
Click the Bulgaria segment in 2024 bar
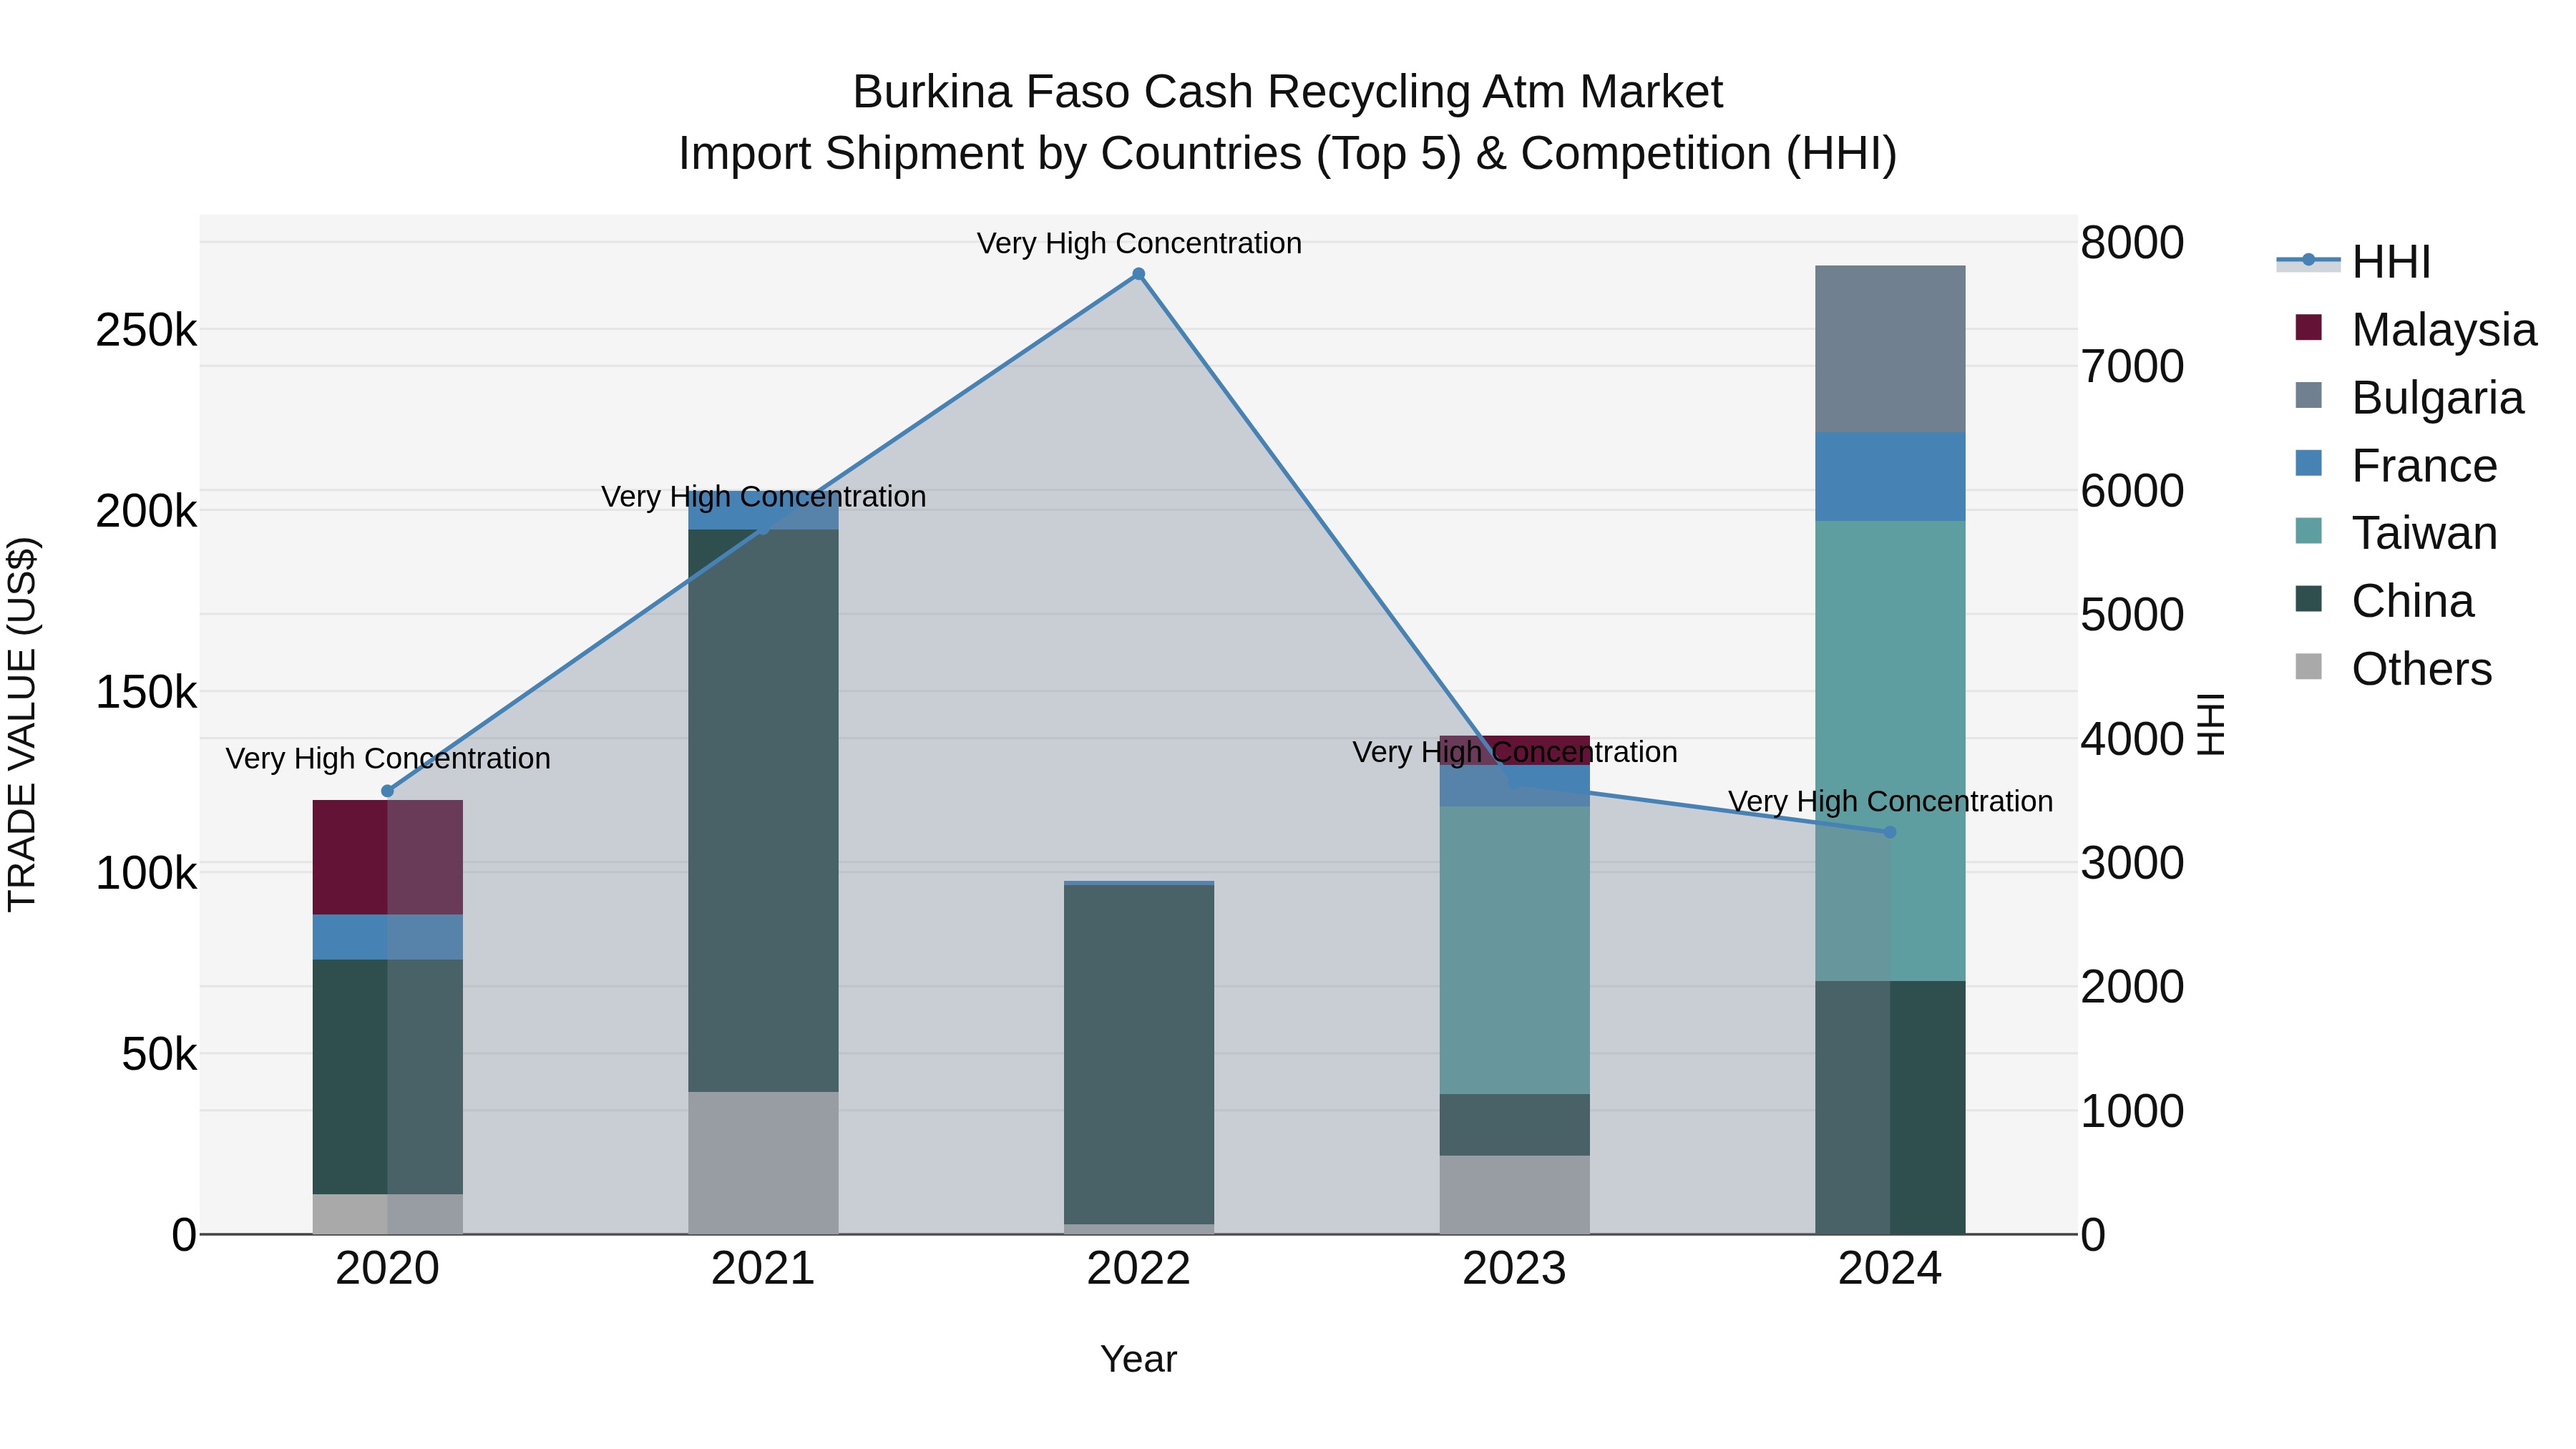tap(1890, 349)
